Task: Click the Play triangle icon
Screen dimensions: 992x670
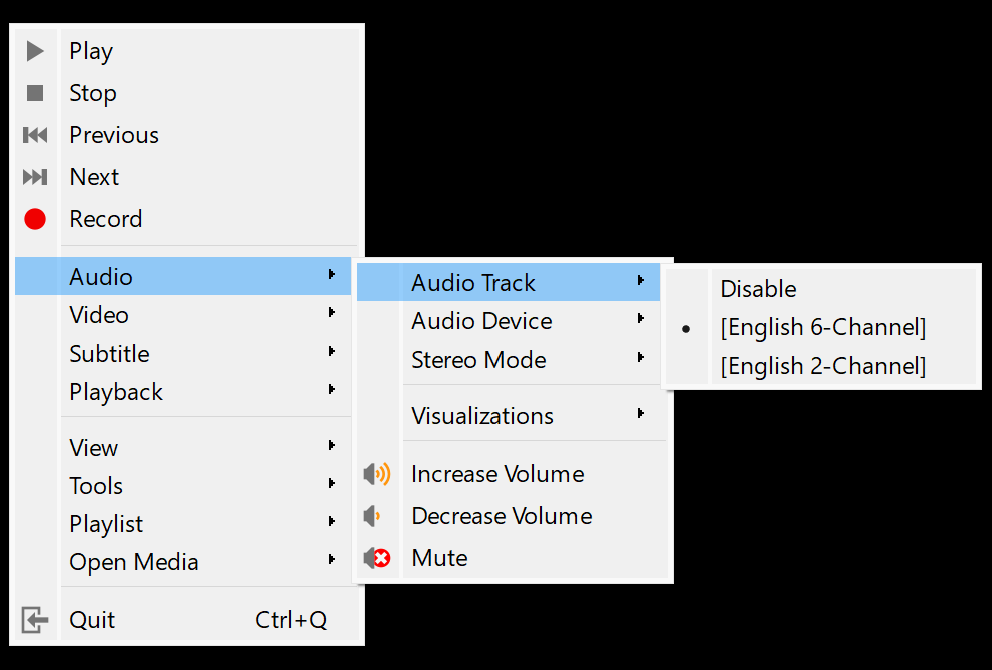Action: point(35,51)
